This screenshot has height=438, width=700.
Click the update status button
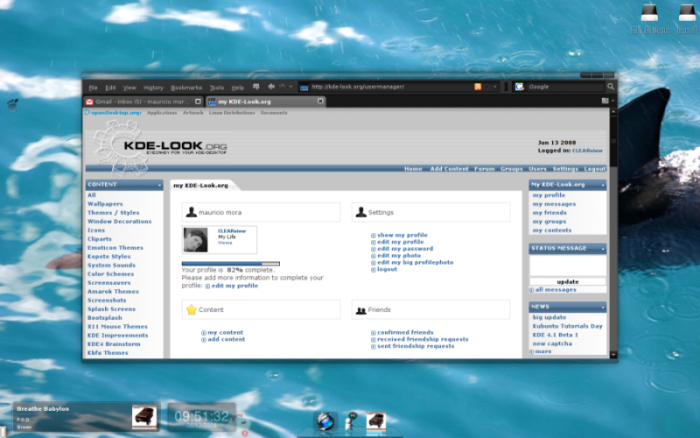567,282
